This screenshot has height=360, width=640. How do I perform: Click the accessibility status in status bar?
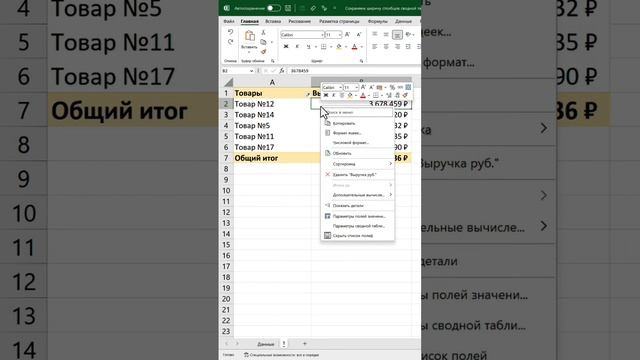(281, 355)
